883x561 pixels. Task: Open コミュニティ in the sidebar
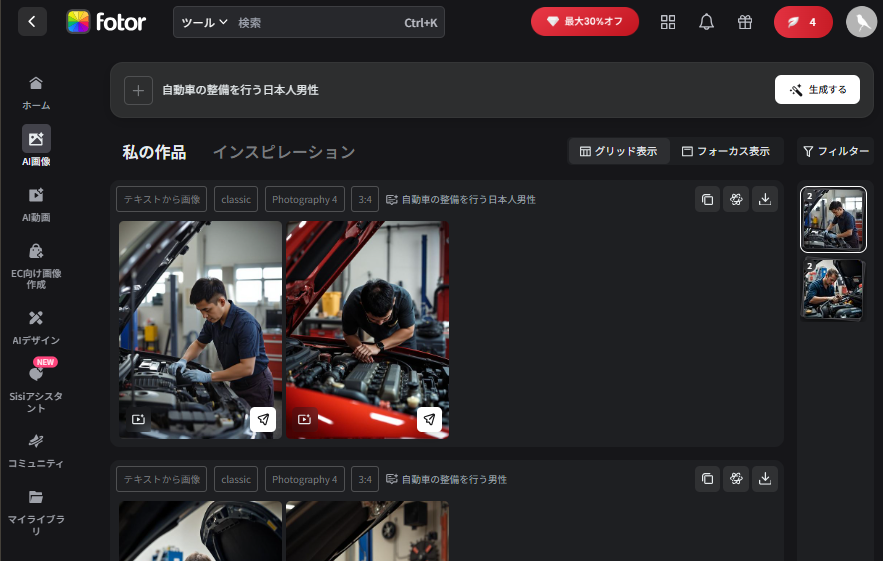pyautogui.click(x=36, y=450)
